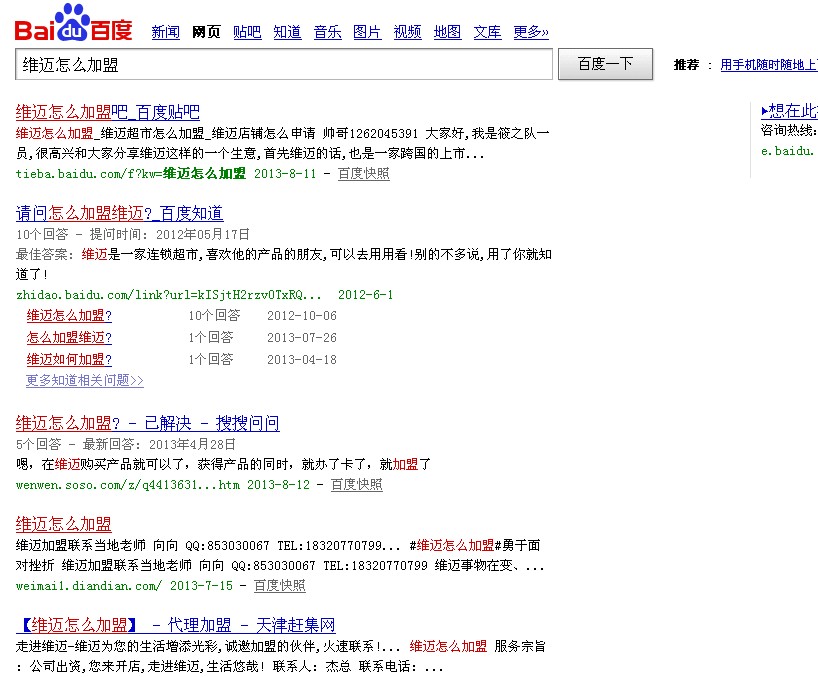Click the date 2012-10-06 in the sub-question list
818x677 pixels.
click(x=302, y=316)
